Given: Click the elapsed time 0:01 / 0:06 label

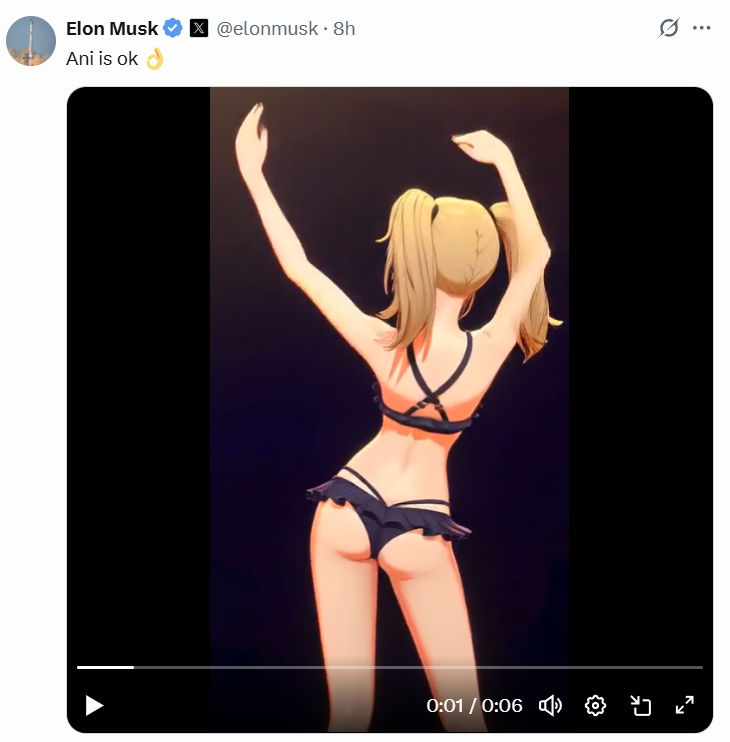Looking at the screenshot, I should tap(474, 706).
